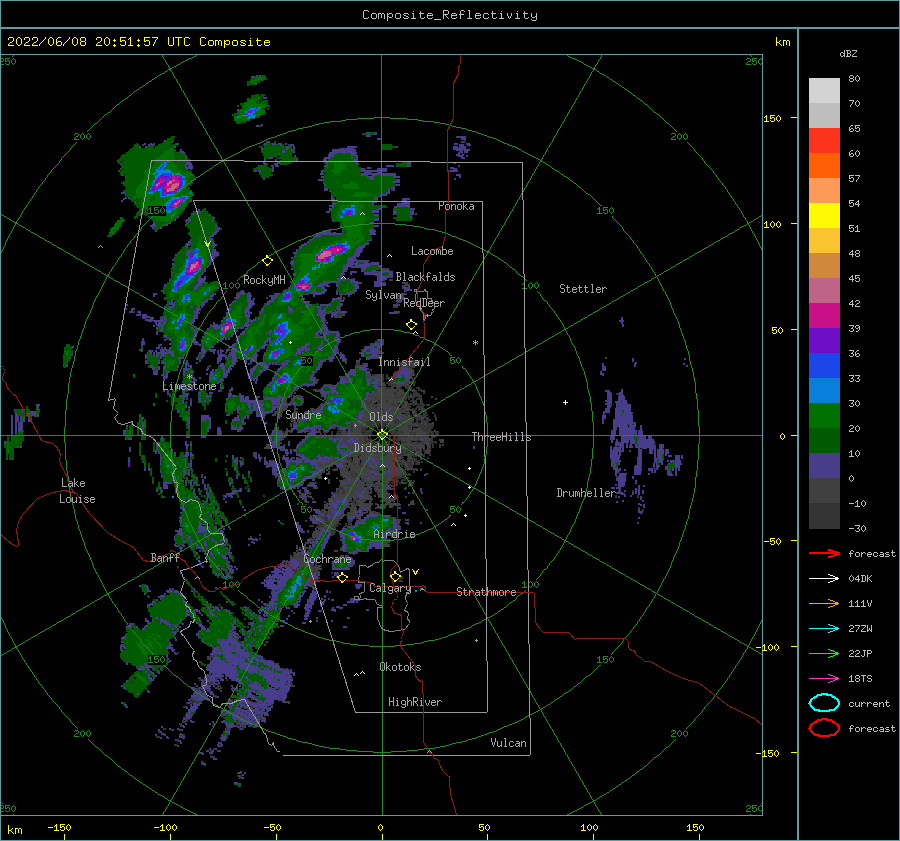The width and height of the screenshot is (900, 841).
Task: Click the Drumheller city label
Action: point(585,493)
